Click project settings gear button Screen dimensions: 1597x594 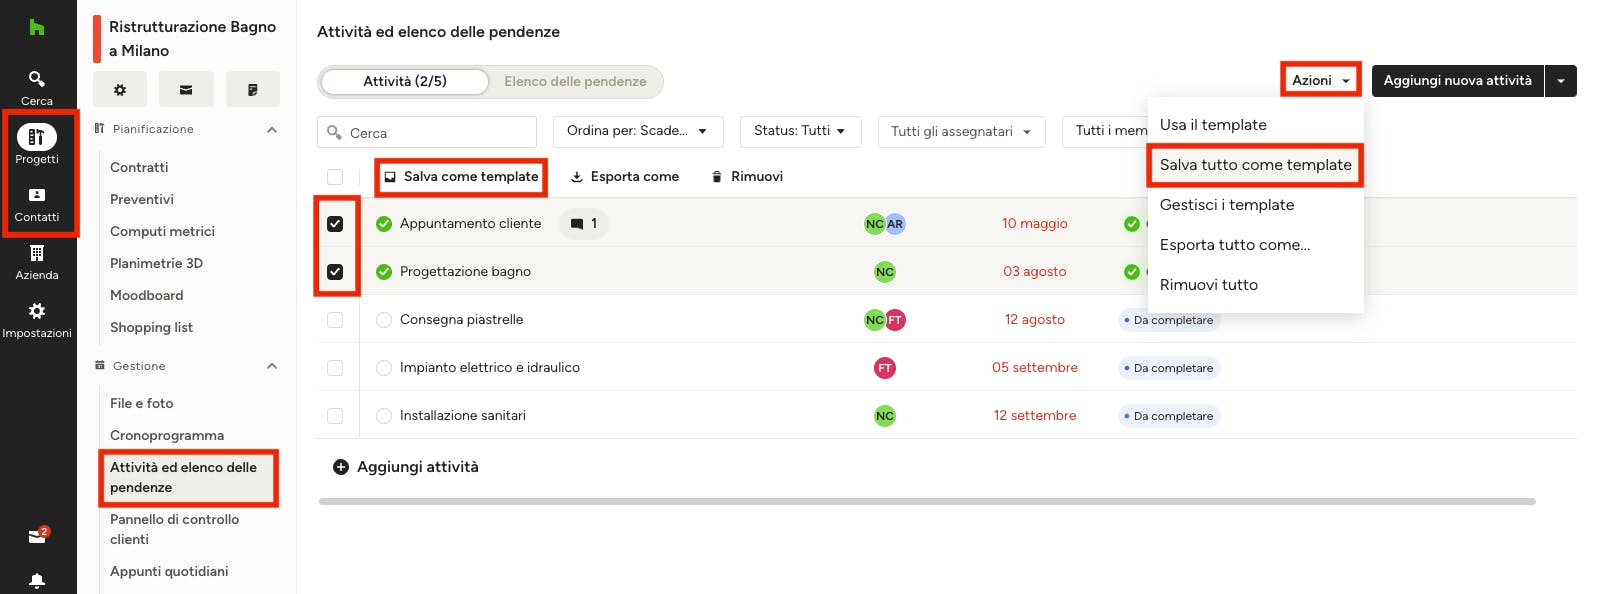120,89
